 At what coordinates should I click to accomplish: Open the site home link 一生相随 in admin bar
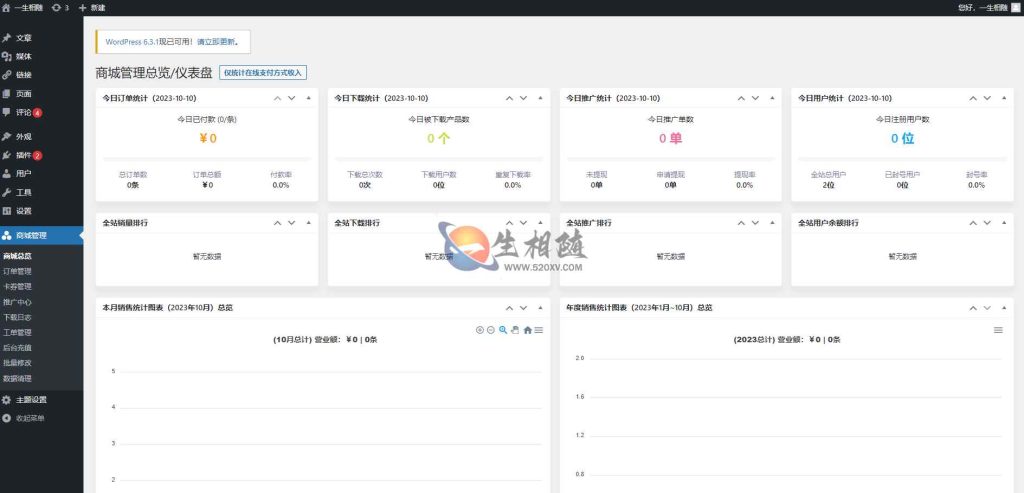(24, 8)
